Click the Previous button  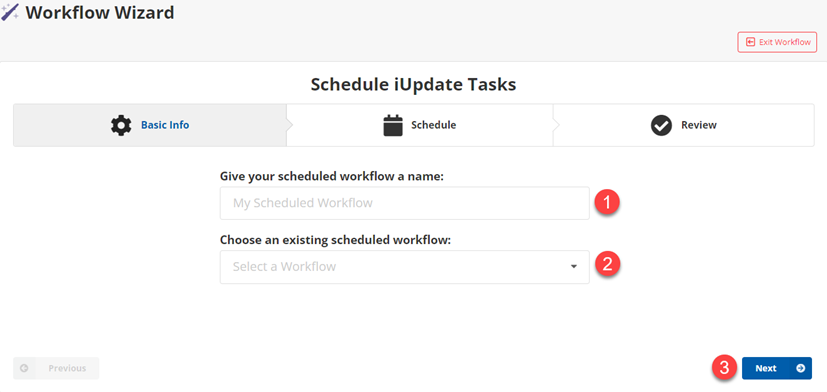(56, 368)
